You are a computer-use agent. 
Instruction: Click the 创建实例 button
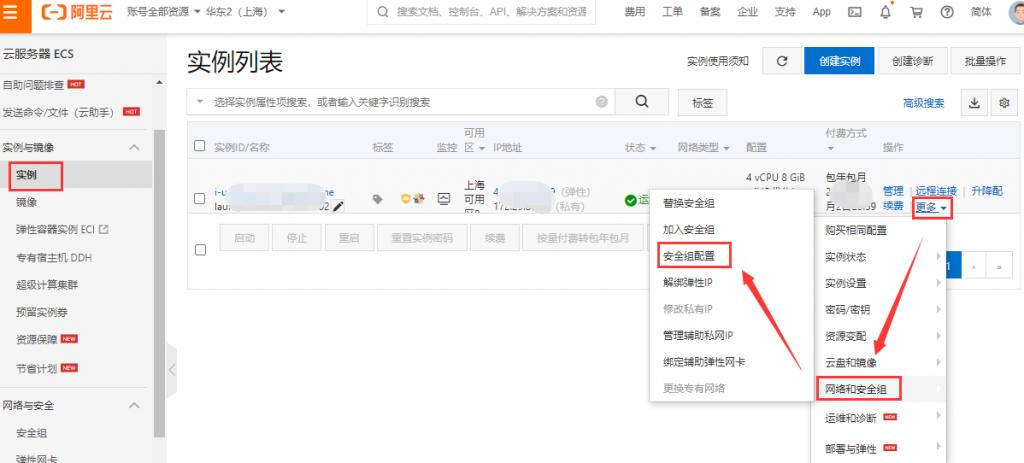(838, 61)
